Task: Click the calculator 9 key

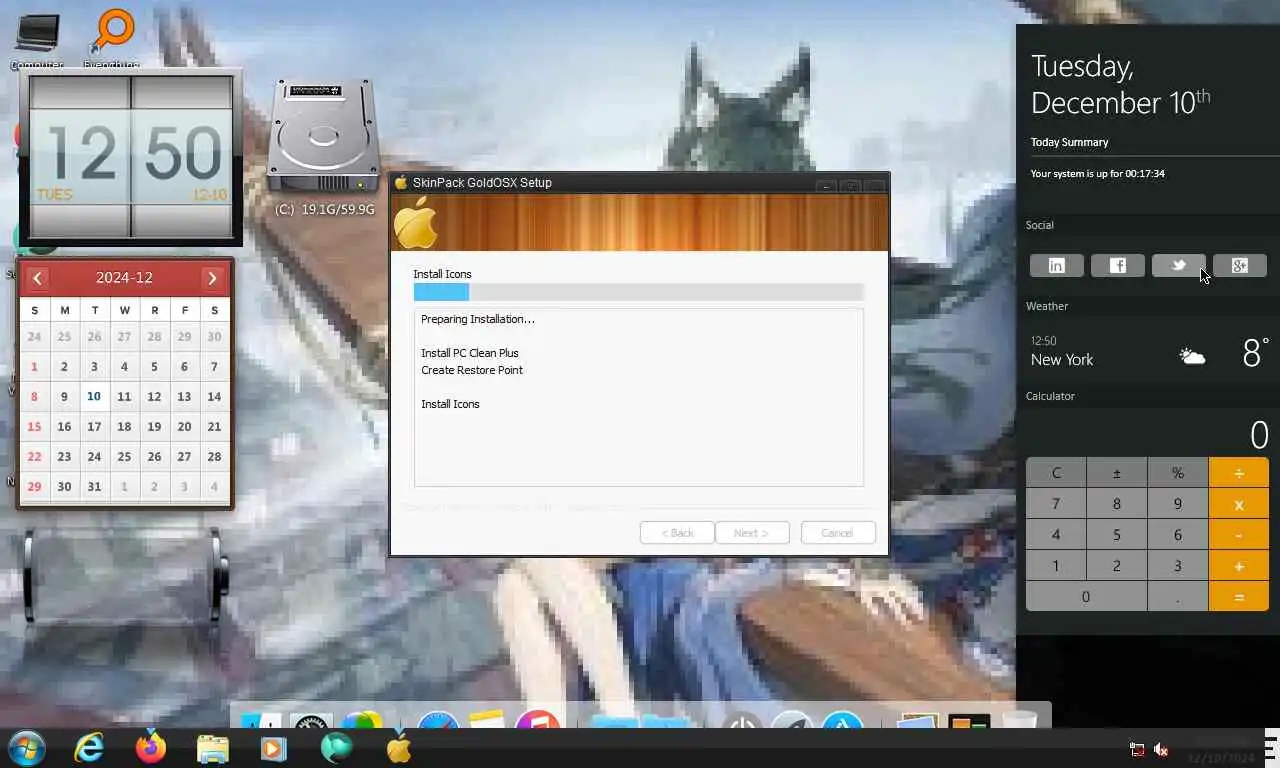Action: 1178,504
